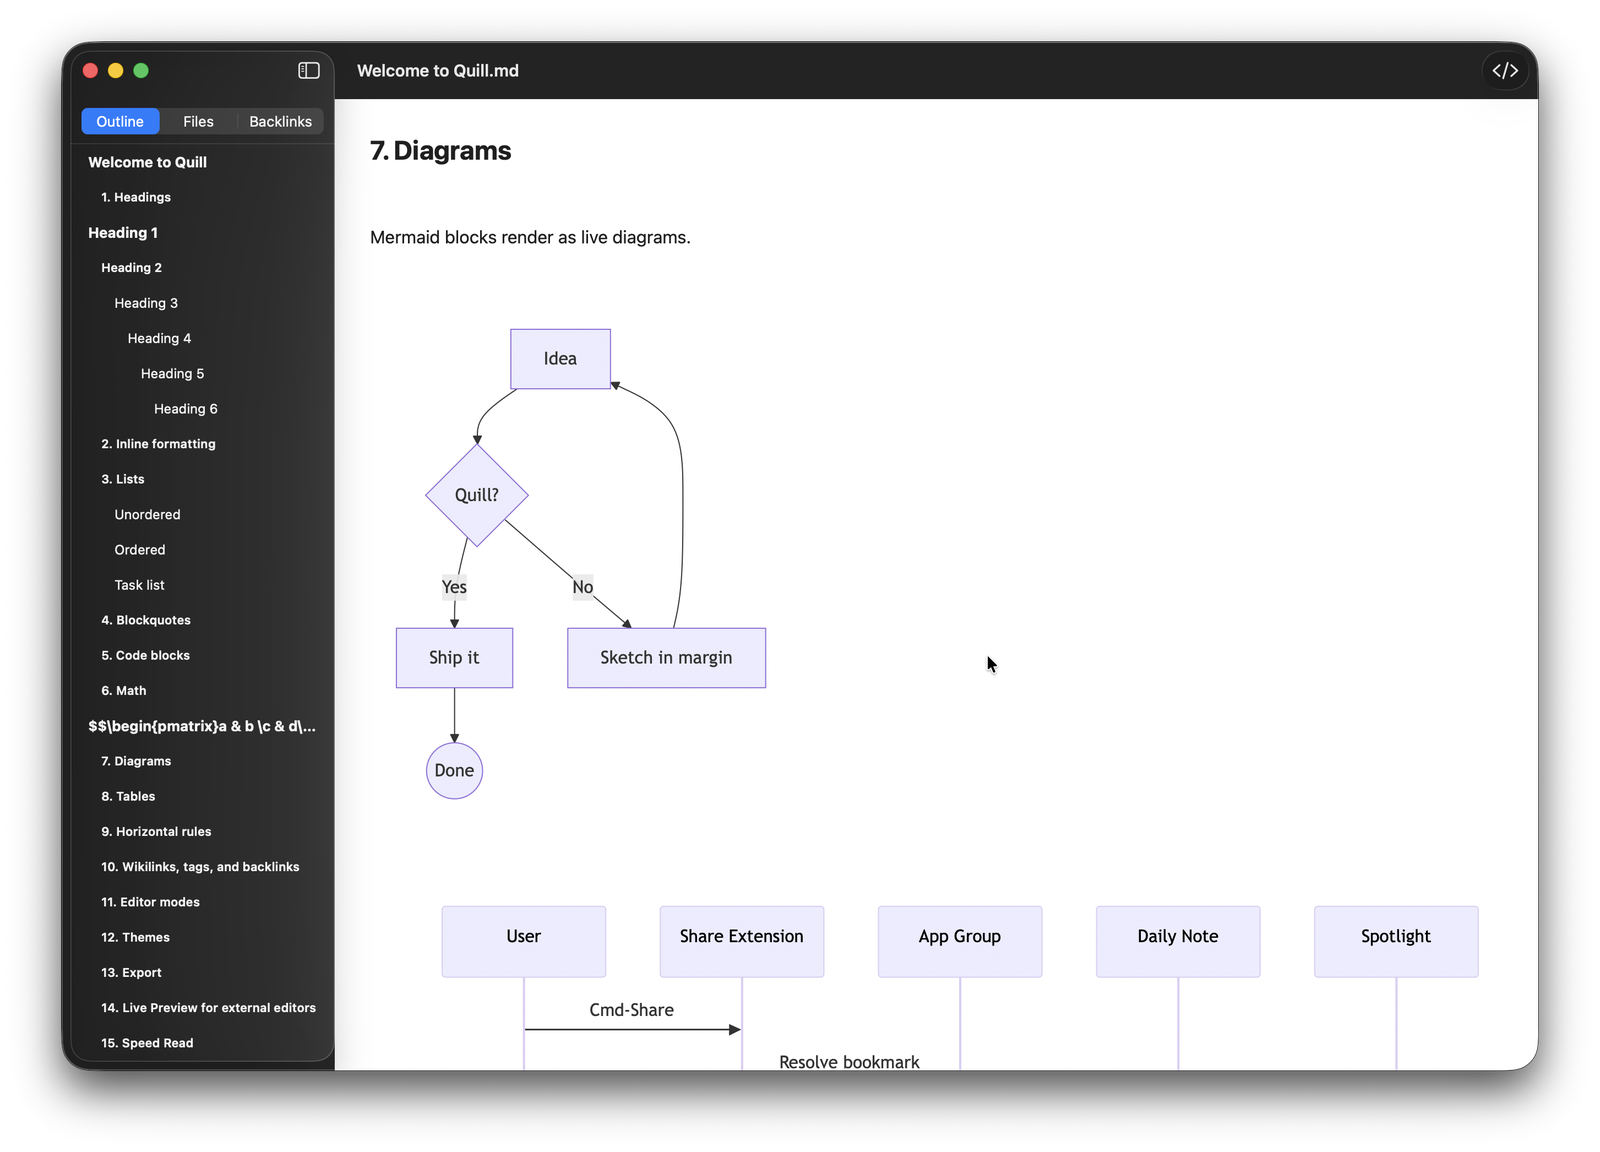Go to 11. Editor modes section
Screen dimensions: 1600x1152
pos(150,902)
